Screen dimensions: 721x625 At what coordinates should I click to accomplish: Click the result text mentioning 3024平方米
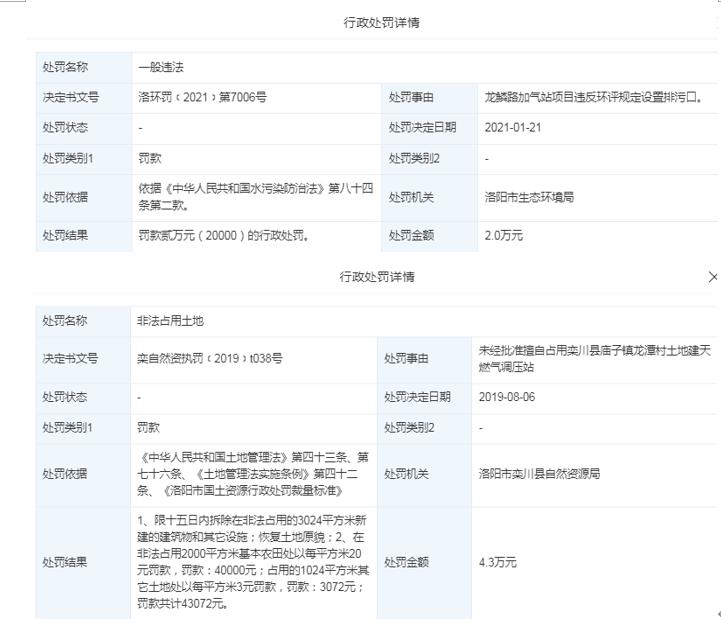(x=253, y=562)
